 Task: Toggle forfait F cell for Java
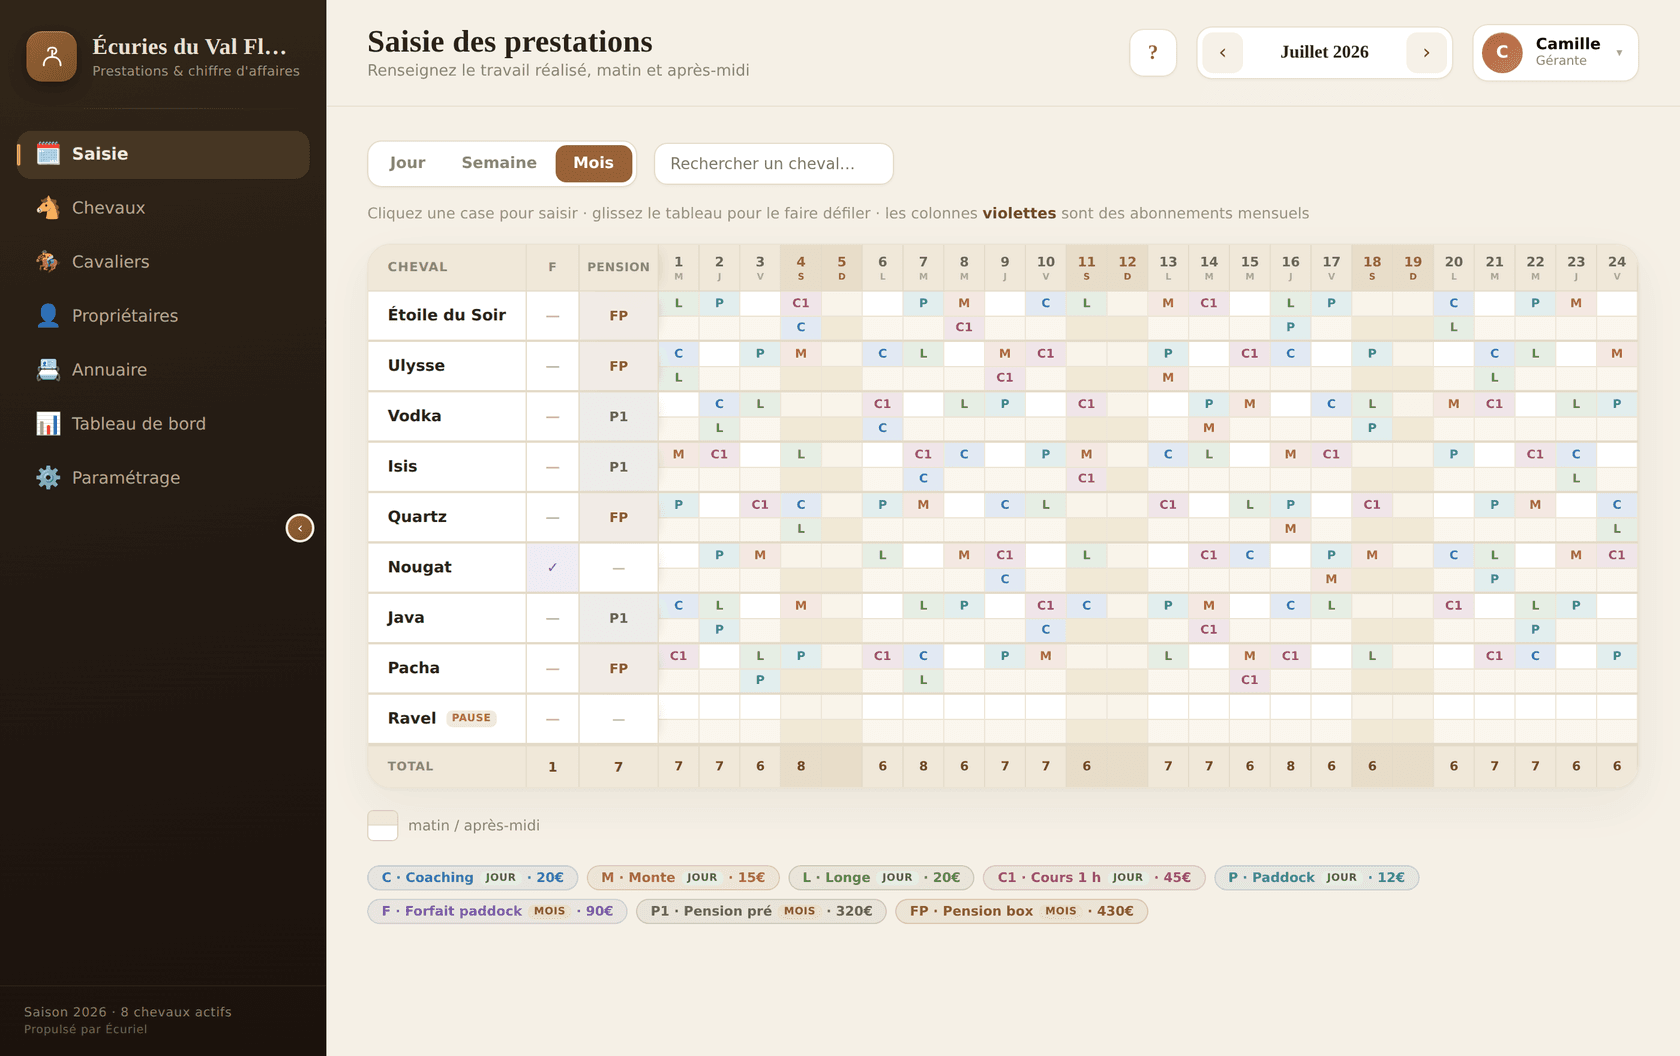click(552, 618)
